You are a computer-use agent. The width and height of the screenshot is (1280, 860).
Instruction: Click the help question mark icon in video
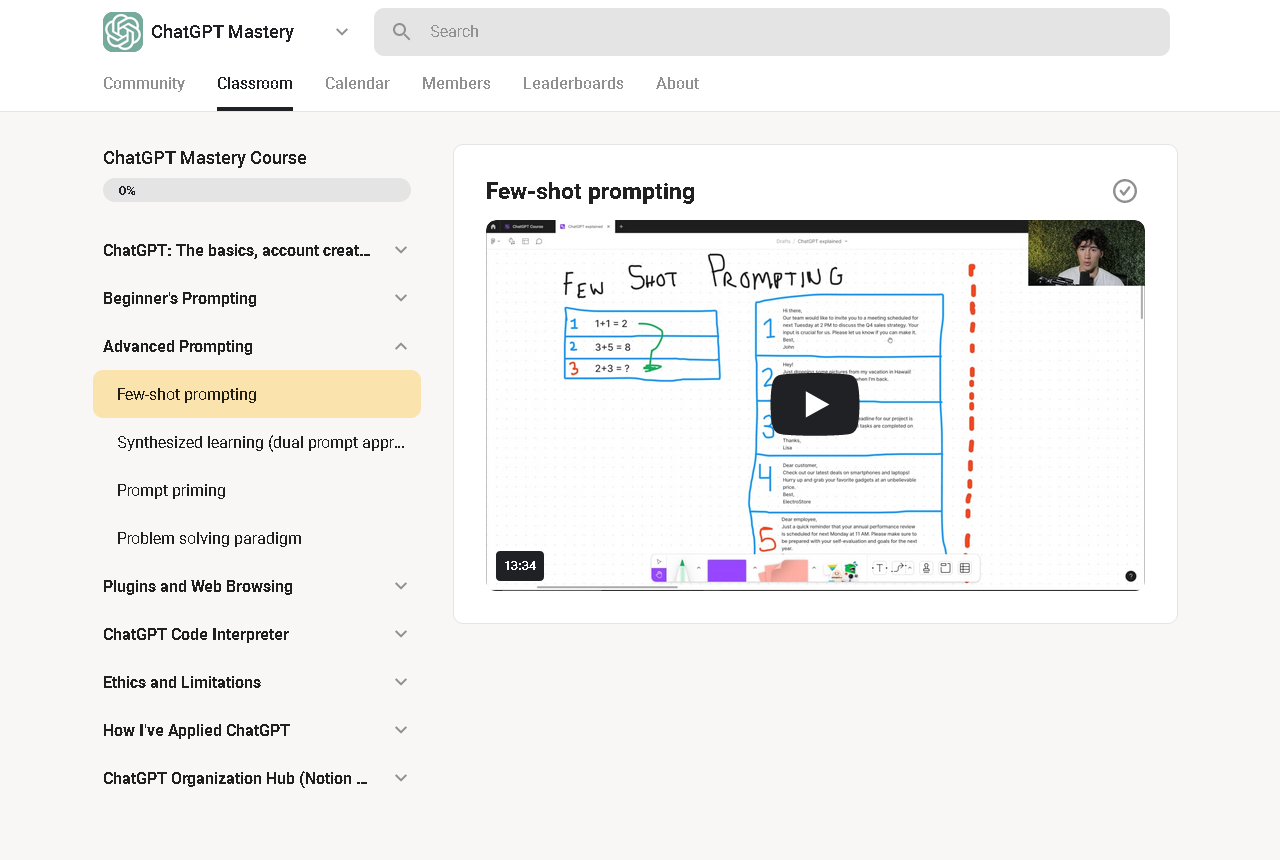tap(1131, 576)
